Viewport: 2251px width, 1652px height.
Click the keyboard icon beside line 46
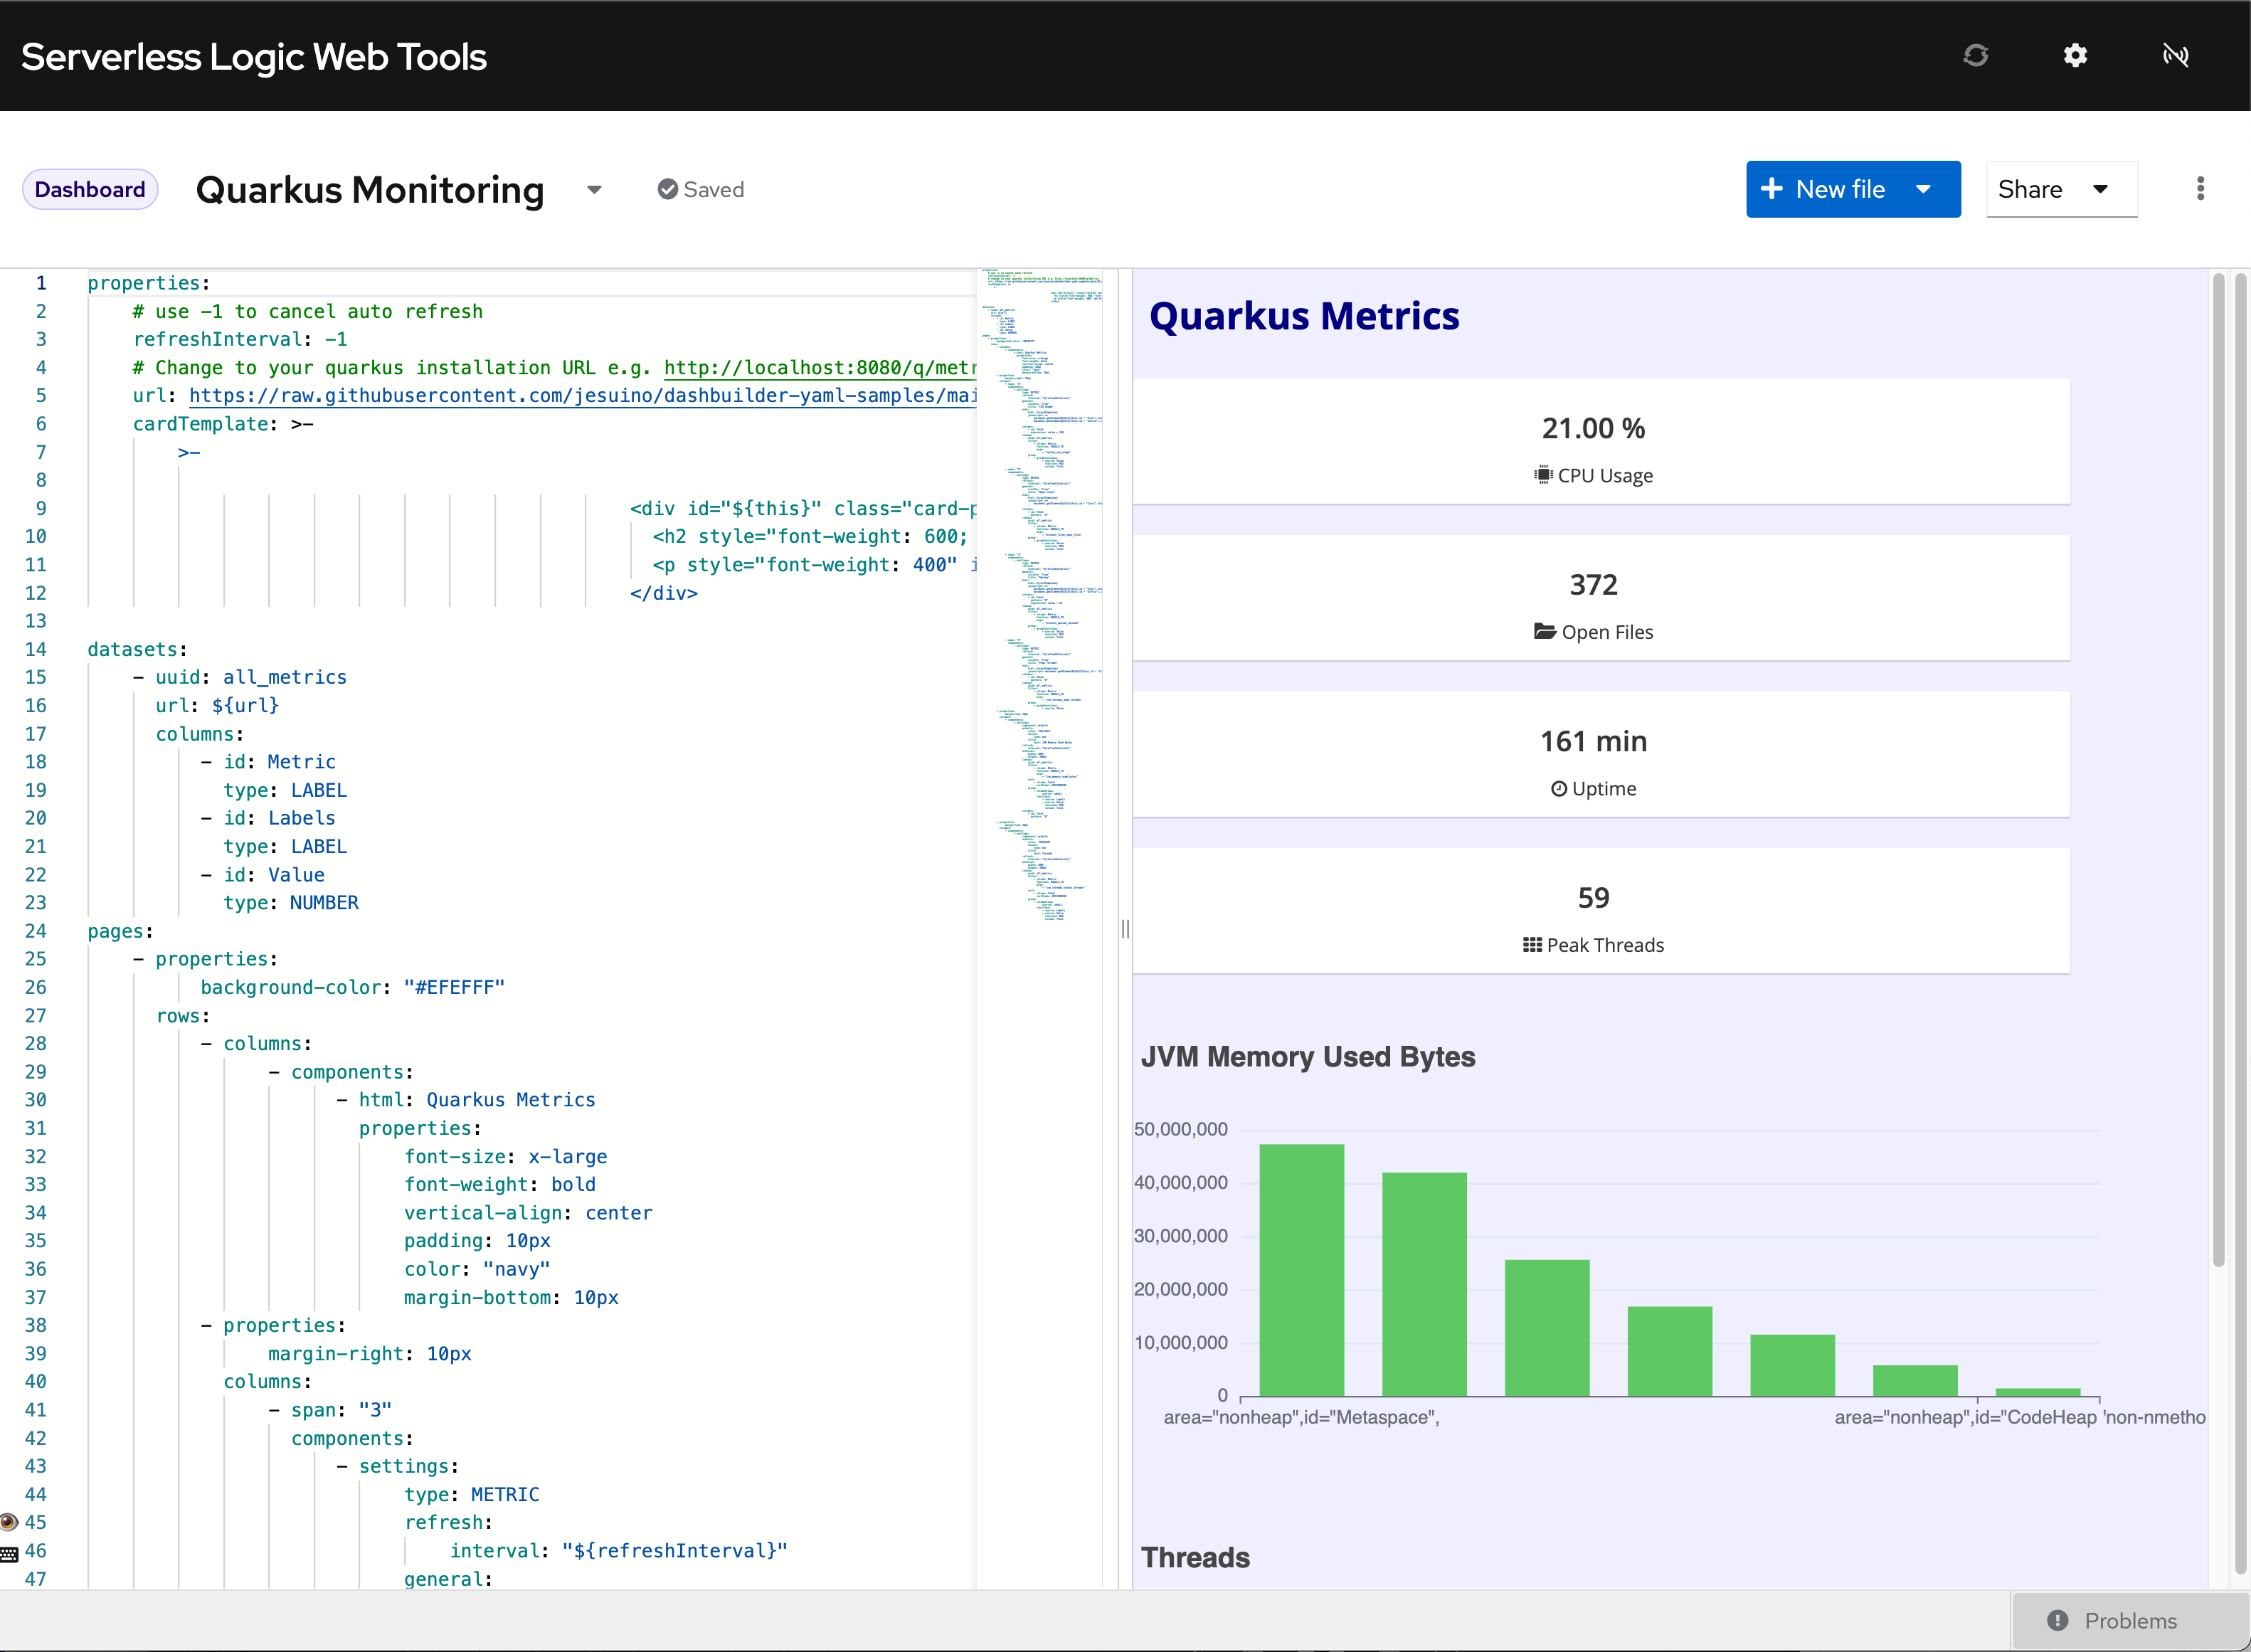click(x=9, y=1554)
